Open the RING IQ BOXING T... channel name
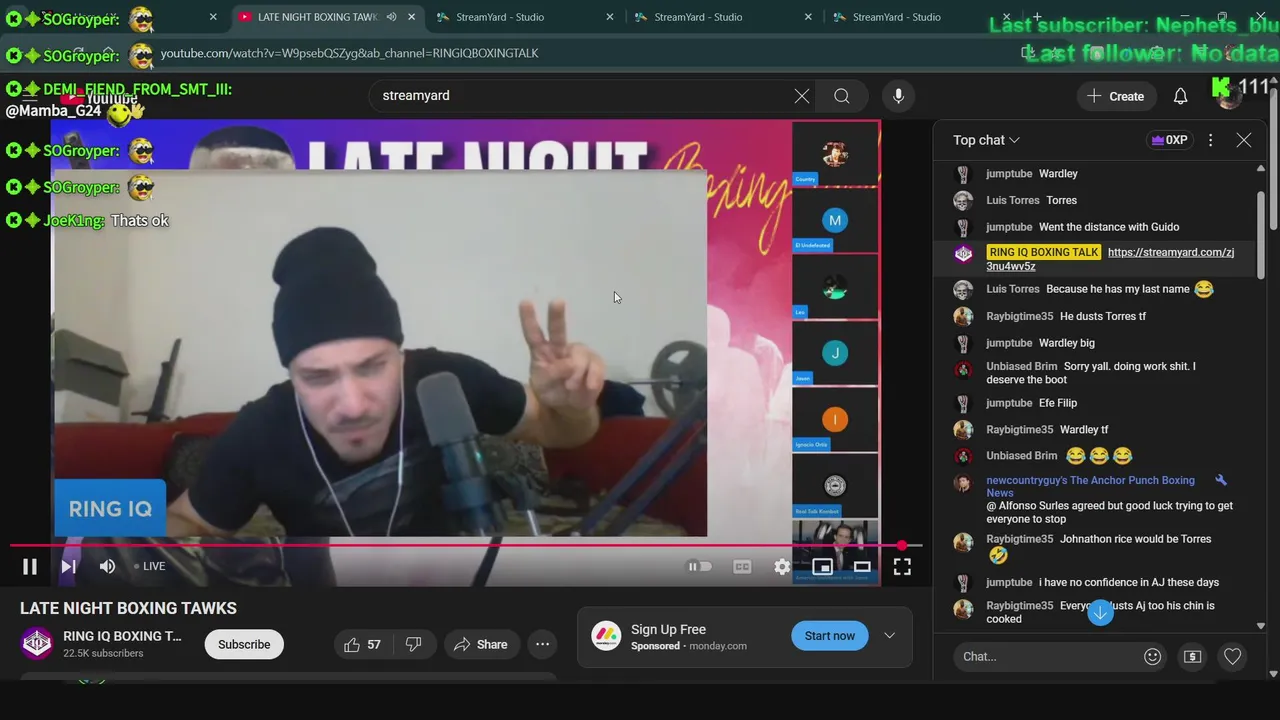 (x=122, y=636)
